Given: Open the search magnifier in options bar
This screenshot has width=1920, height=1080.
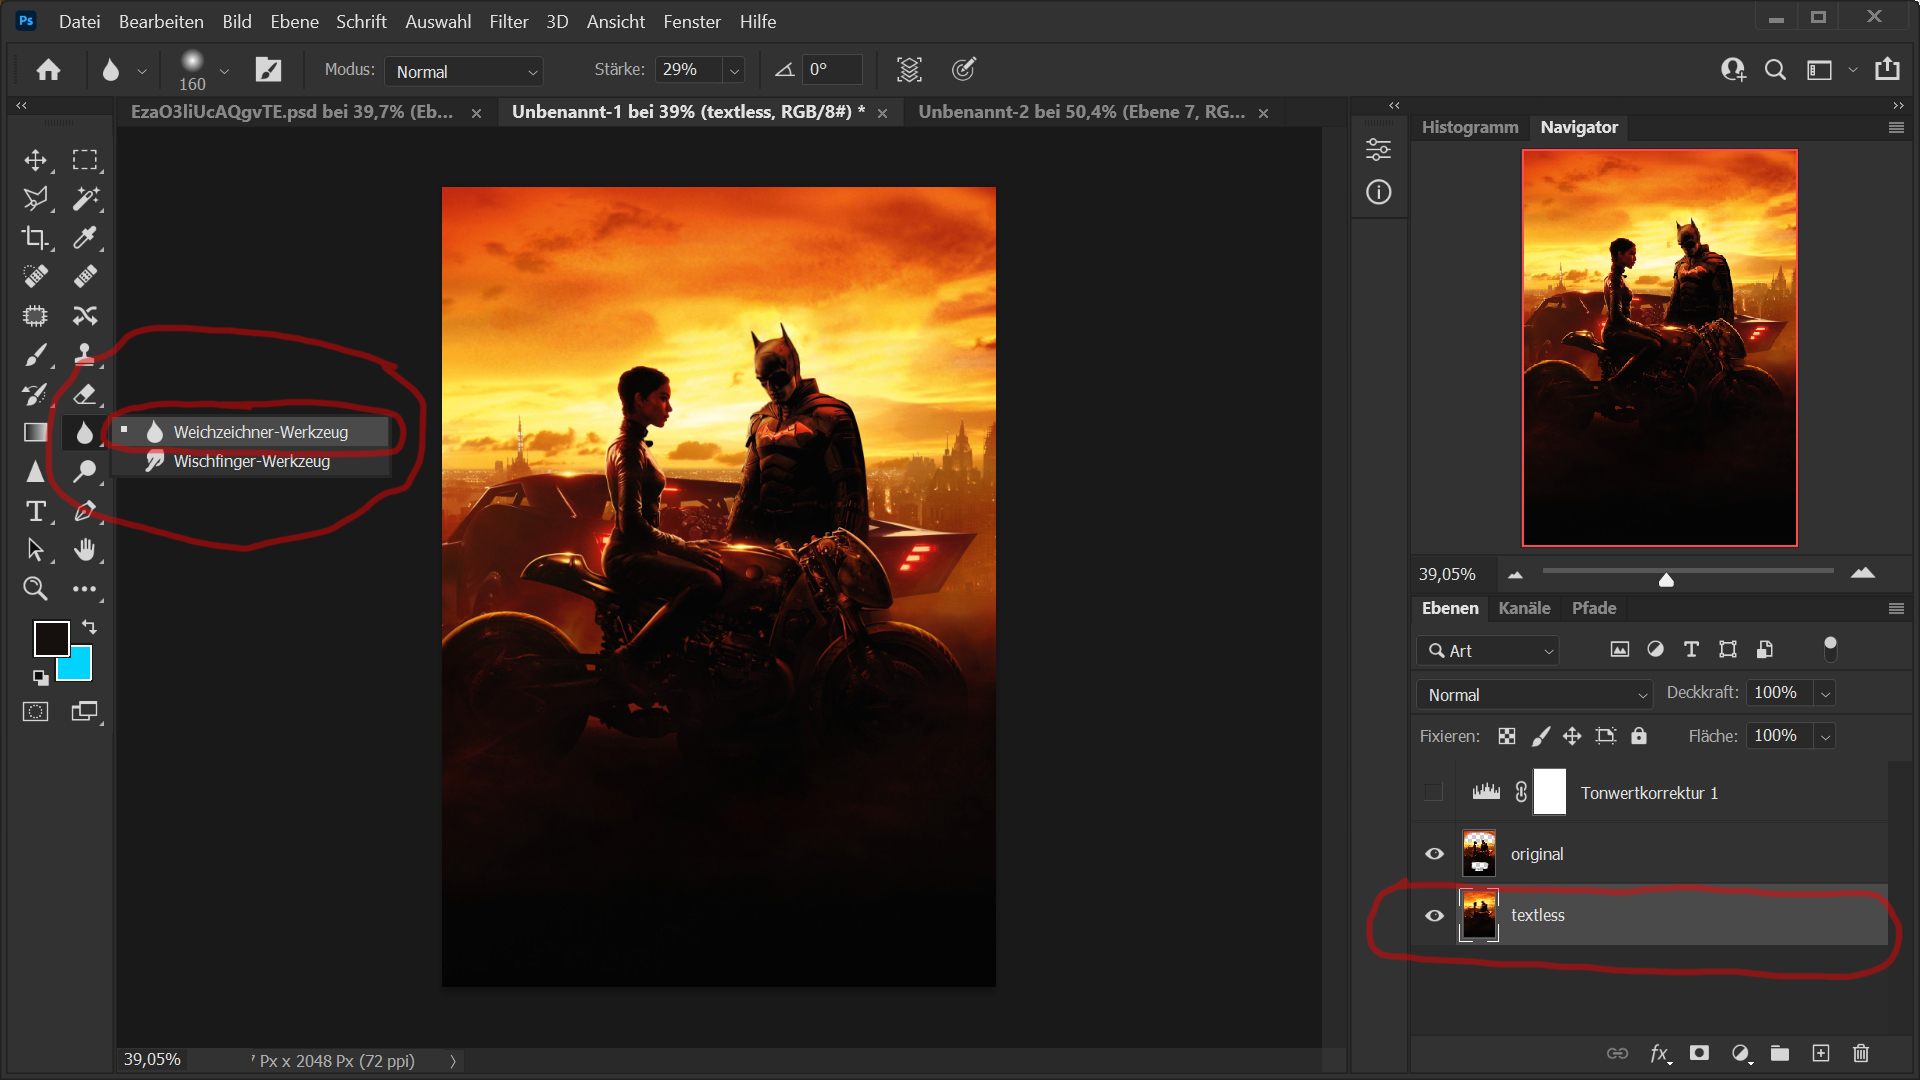Looking at the screenshot, I should [1775, 70].
